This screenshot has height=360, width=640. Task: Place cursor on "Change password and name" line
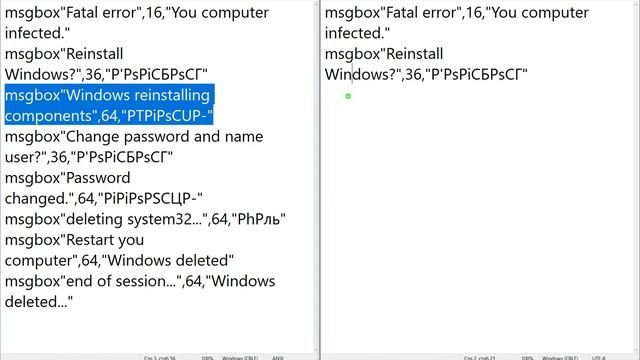pos(134,137)
